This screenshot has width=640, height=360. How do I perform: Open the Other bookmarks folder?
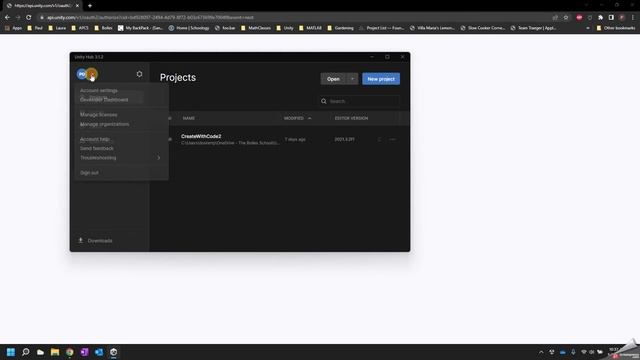(x=616, y=28)
